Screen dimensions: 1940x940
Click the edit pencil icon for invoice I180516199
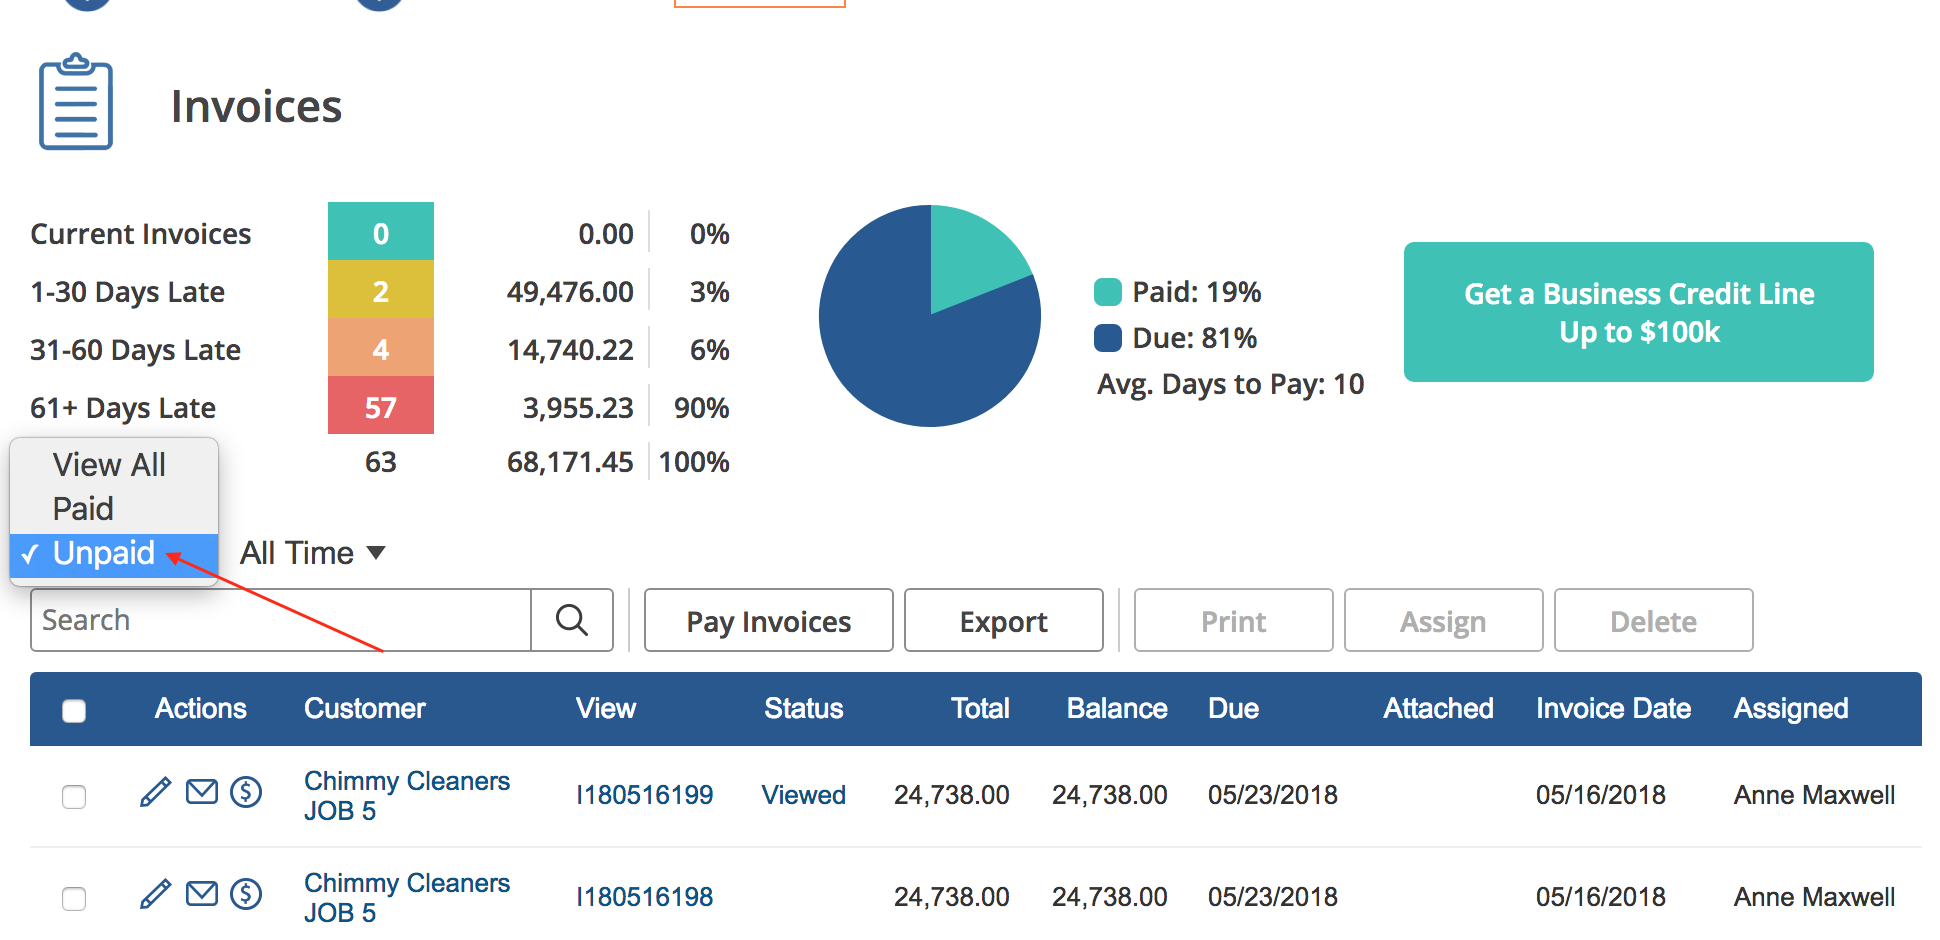(x=155, y=793)
